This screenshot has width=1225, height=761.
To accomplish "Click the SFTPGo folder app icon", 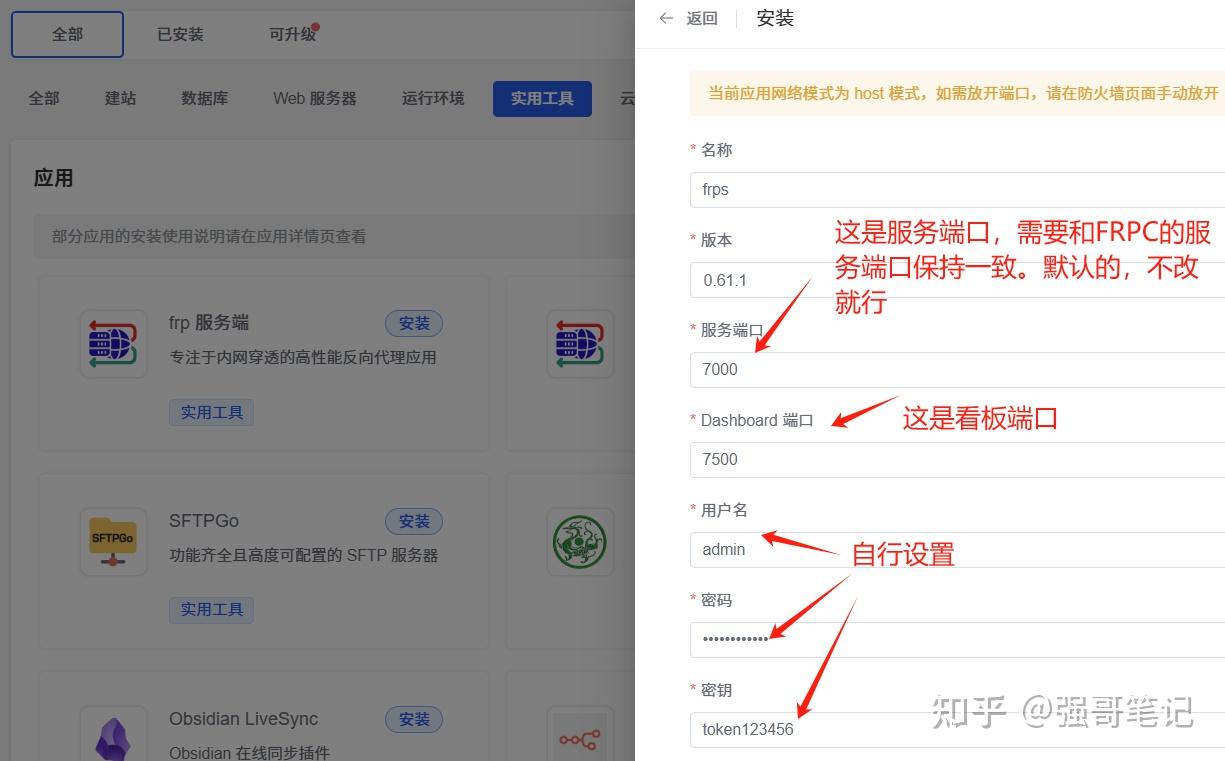I will pos(113,541).
